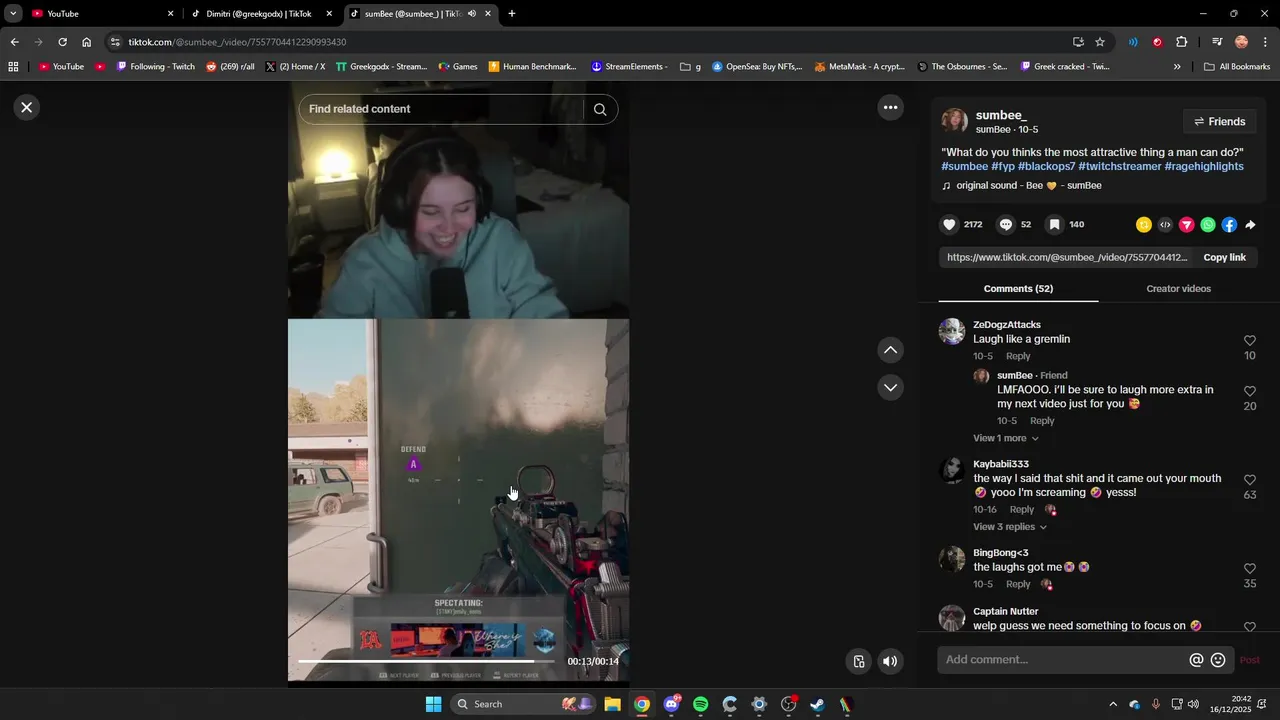This screenshot has width=1280, height=720.
Task: Open the embed code icon
Action: 1165,225
